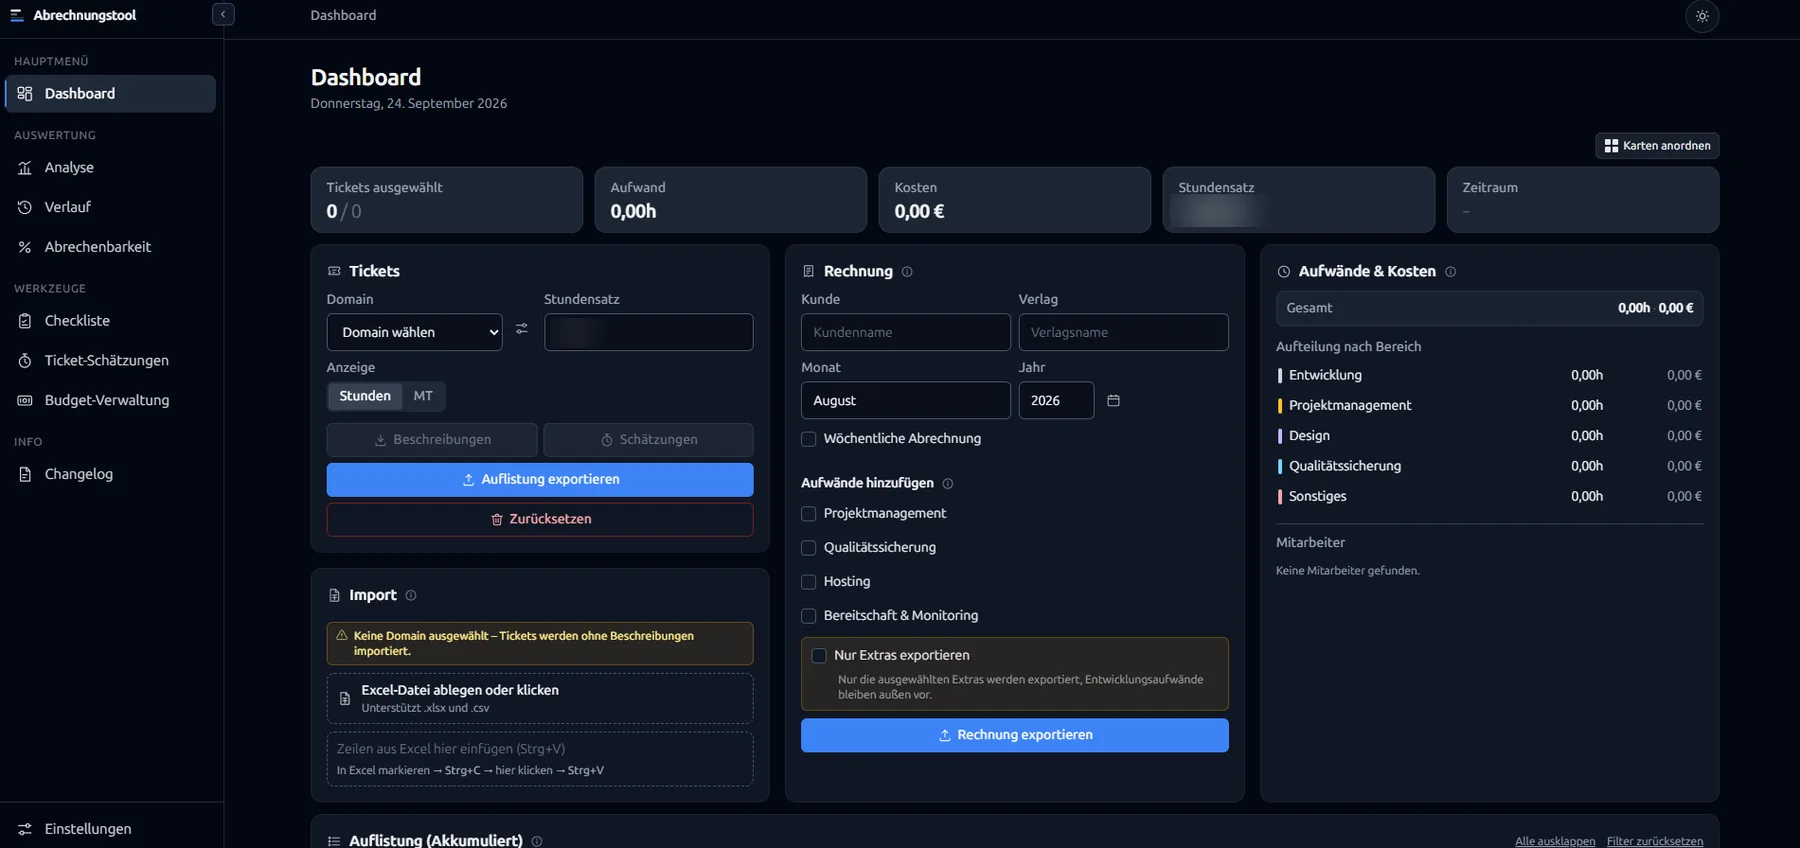The image size is (1800, 848).
Task: Open domain settings sliders icon next to Domain
Action: click(x=522, y=329)
